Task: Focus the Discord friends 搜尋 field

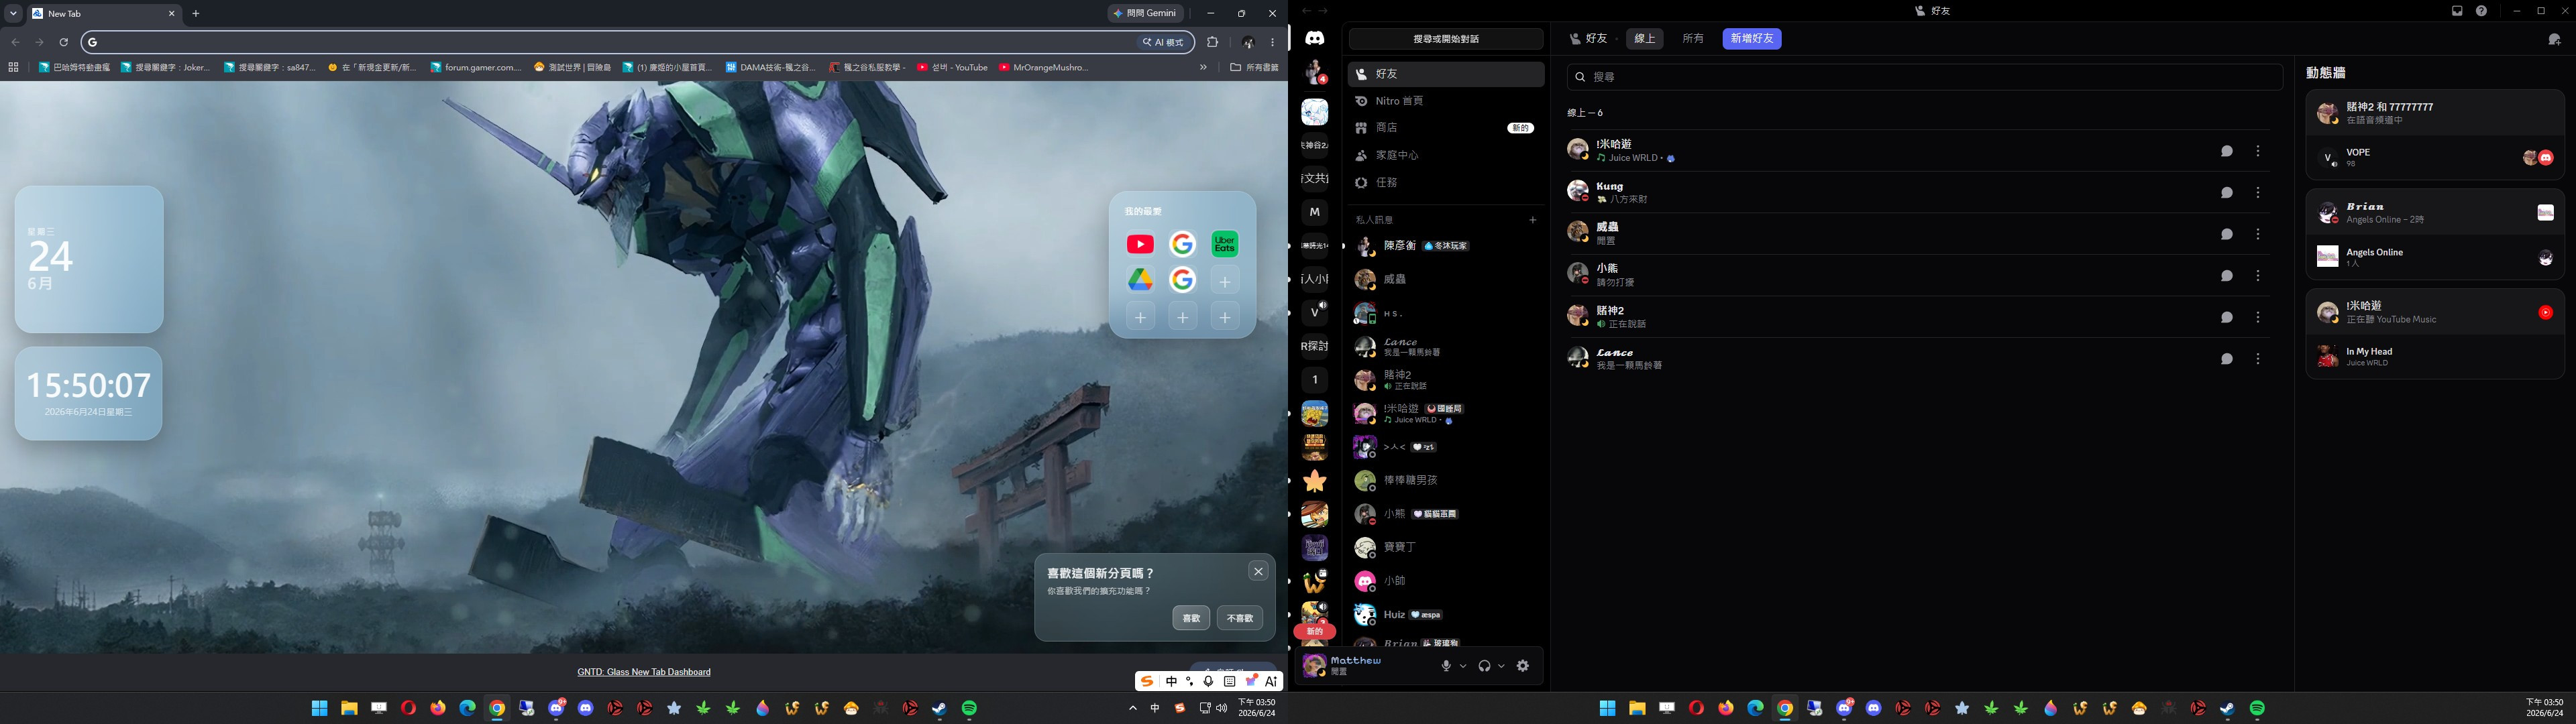Action: pyautogui.click(x=1925, y=77)
